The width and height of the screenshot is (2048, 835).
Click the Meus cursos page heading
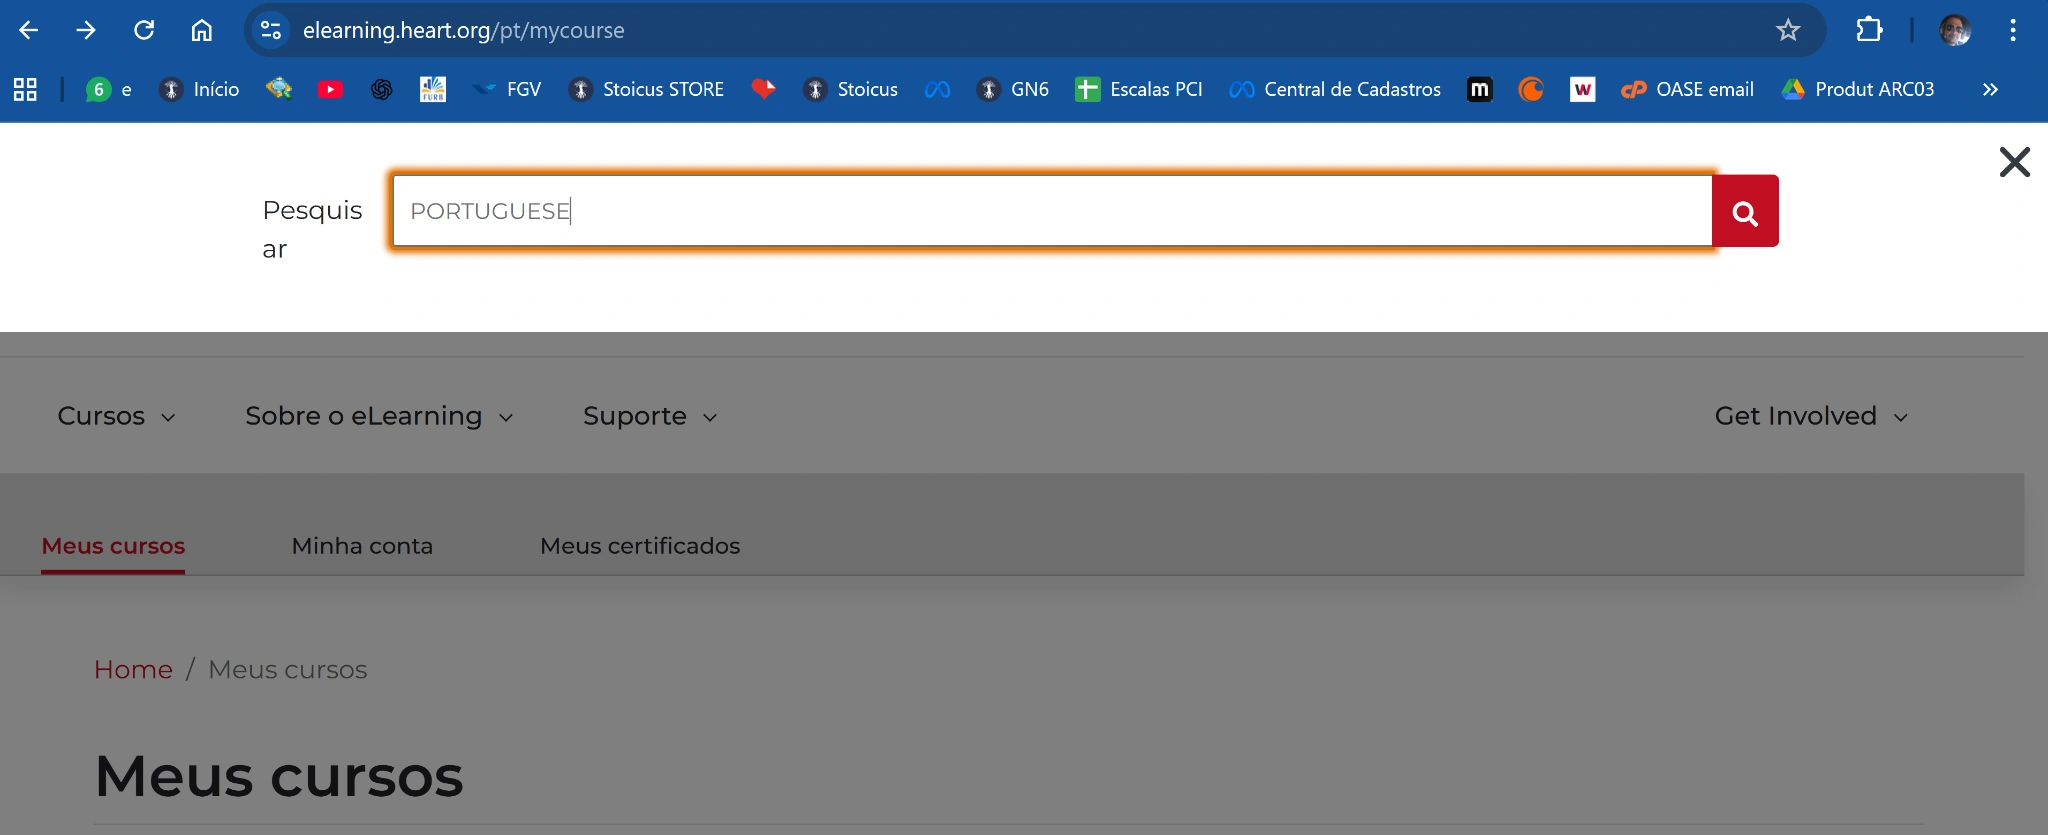pos(279,776)
